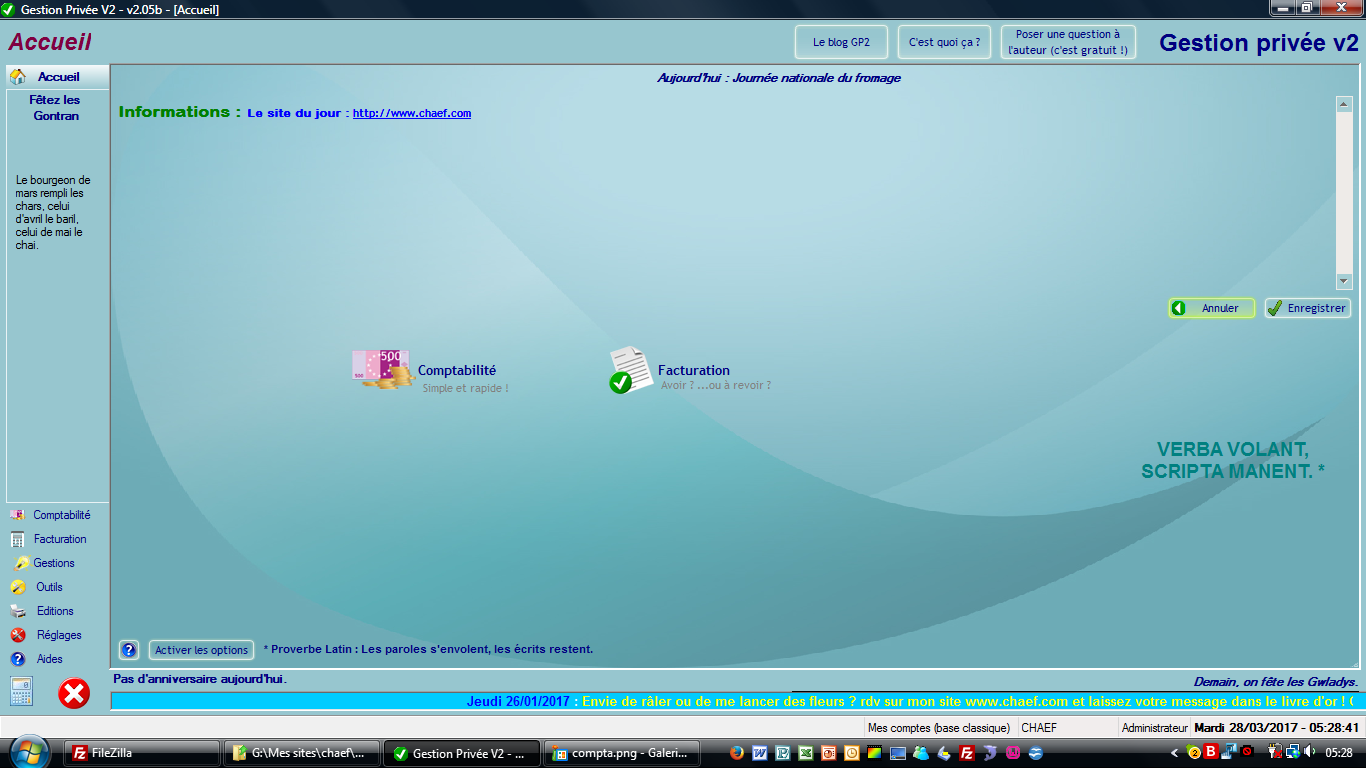
Task: Click Poser une question à l'auteur
Action: pyautogui.click(x=1068, y=42)
